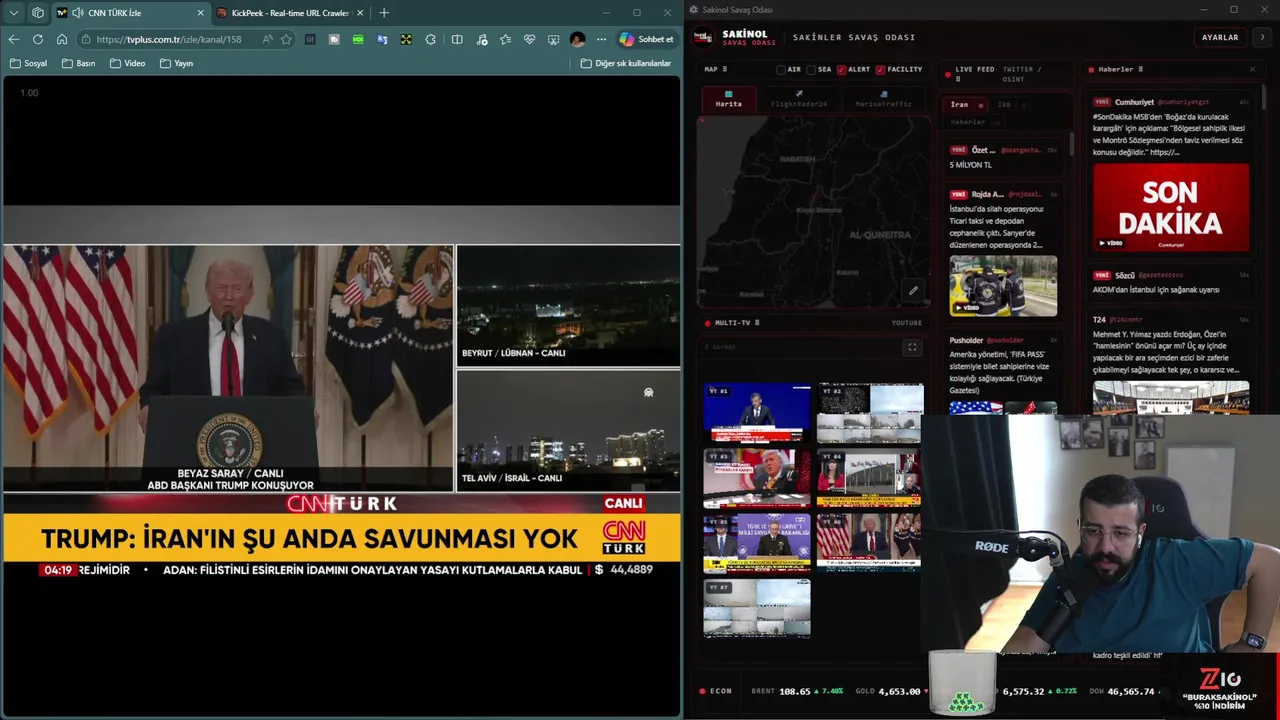Select Harita map tab
Screen dimensions: 1280x720
tap(728, 100)
